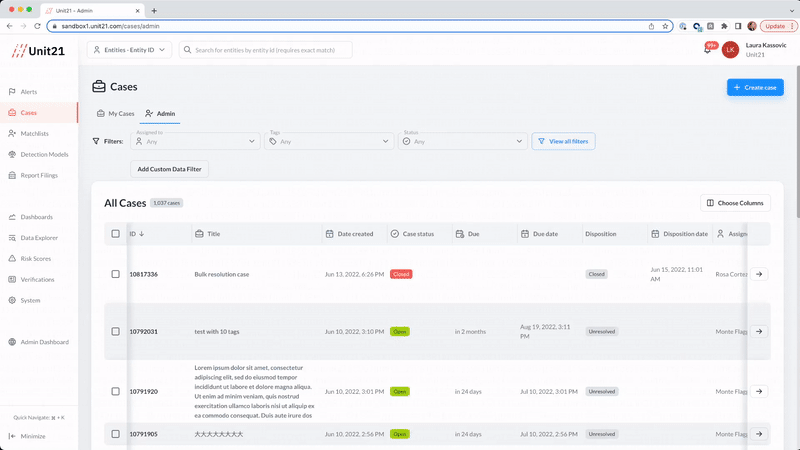The width and height of the screenshot is (800, 450).
Task: Click the Closed status badge
Action: point(401,274)
